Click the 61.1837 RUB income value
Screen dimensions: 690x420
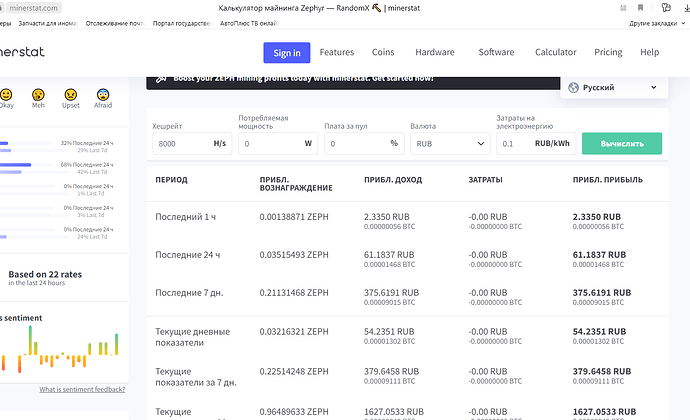pos(389,255)
